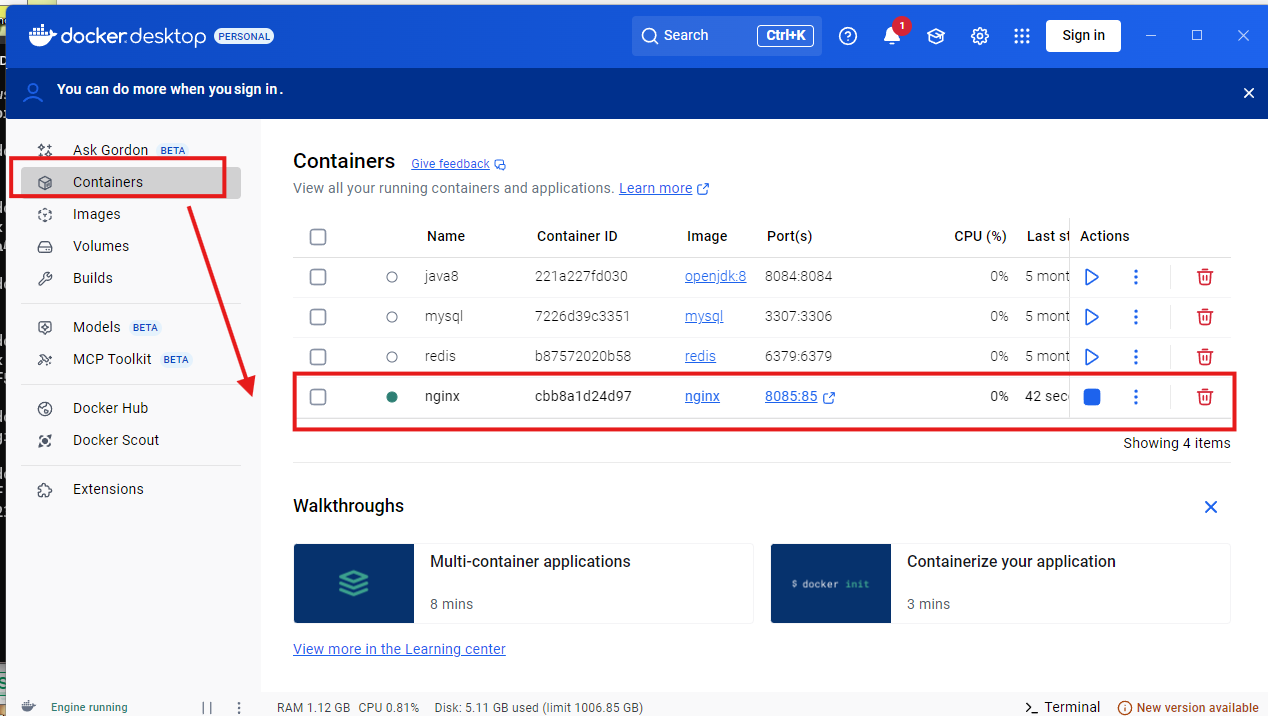Open more actions for nginx

coord(1136,397)
